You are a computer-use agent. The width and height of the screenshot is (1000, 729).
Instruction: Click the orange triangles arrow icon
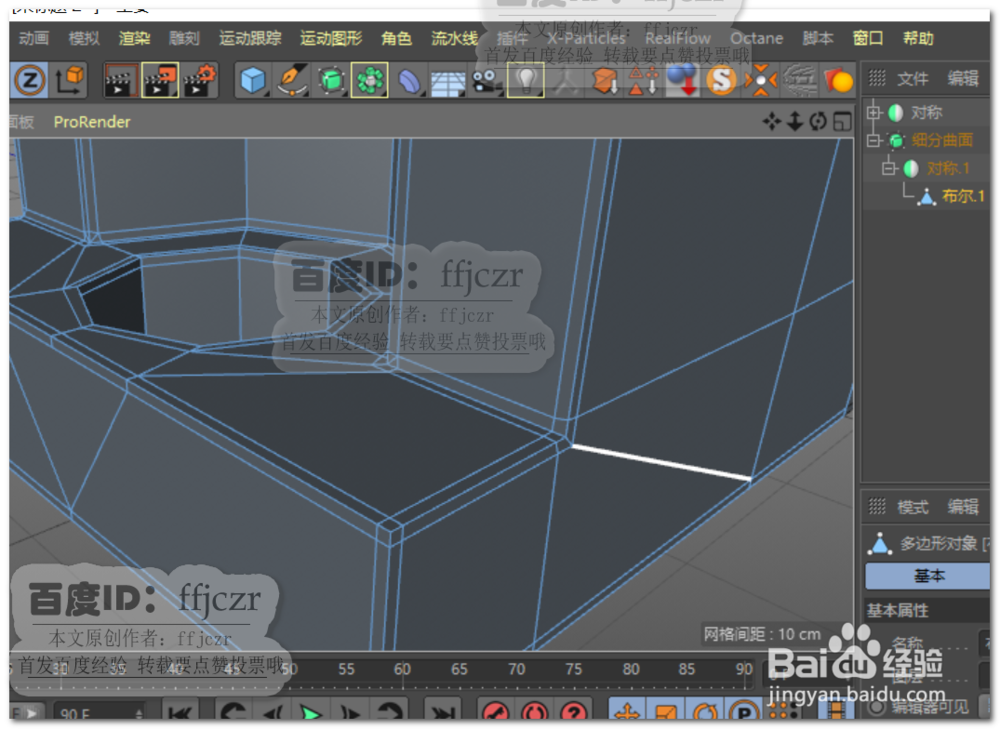pos(643,81)
